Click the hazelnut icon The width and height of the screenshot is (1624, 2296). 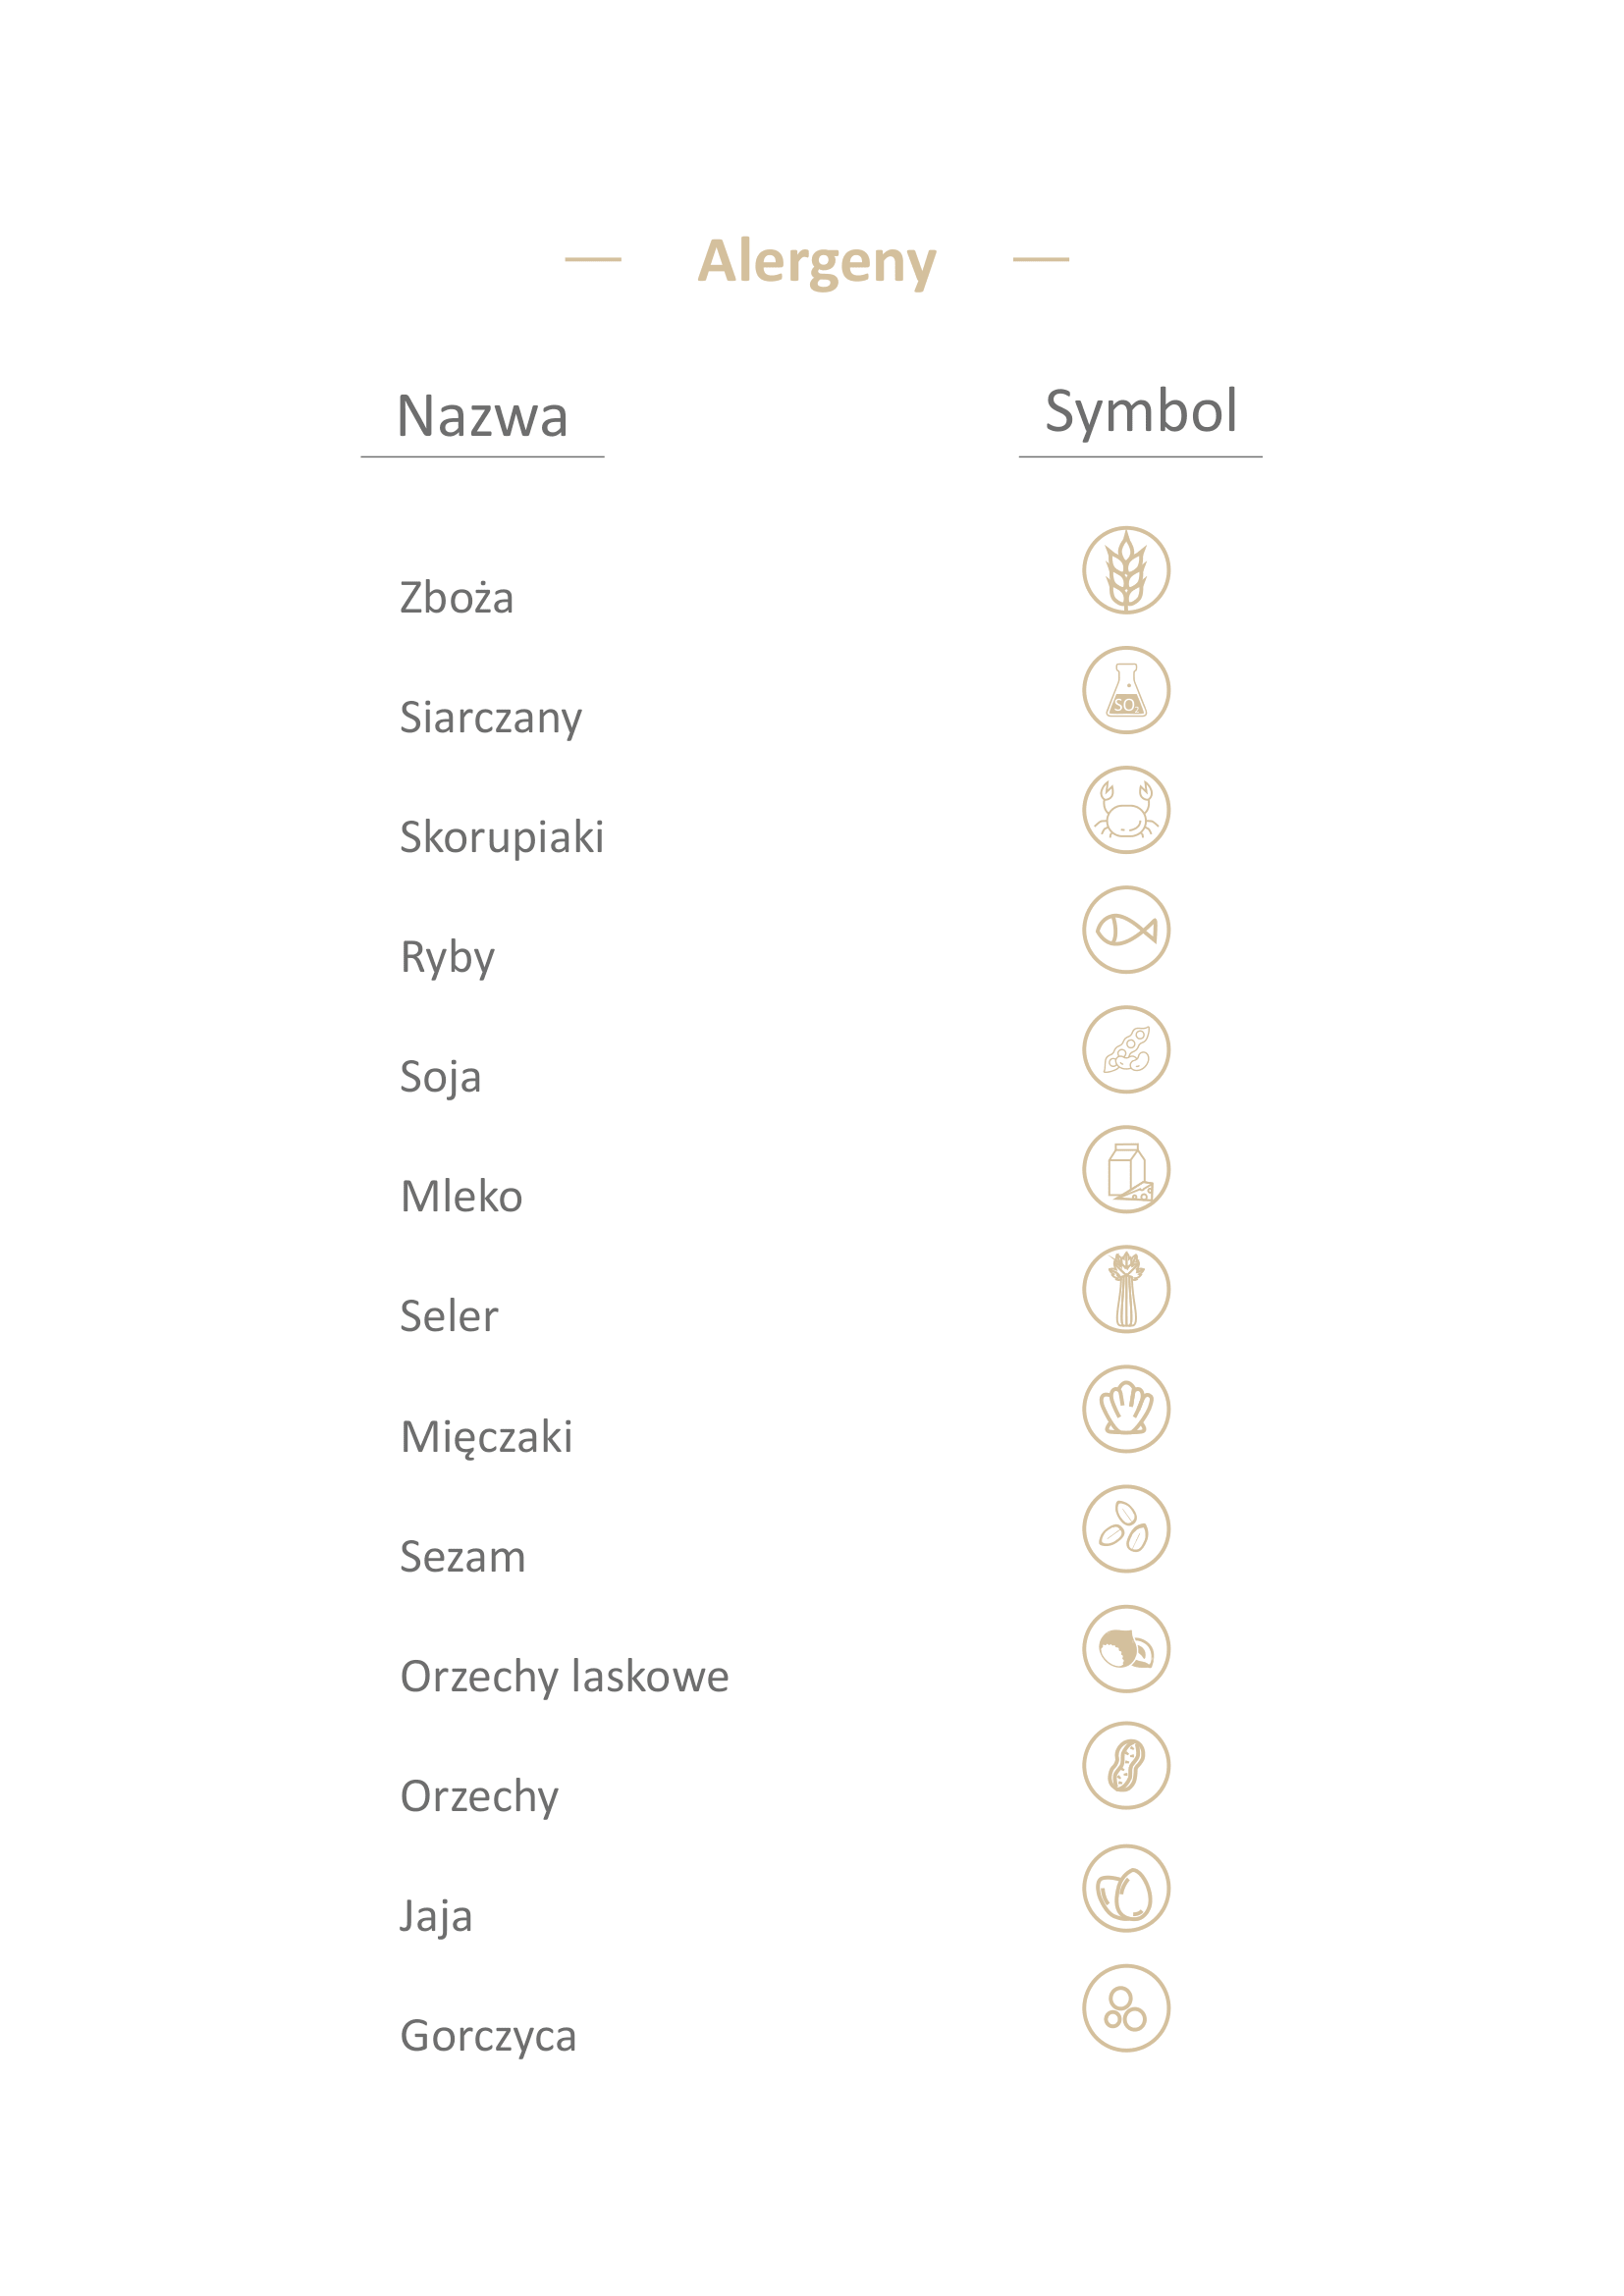coord(1126,1649)
